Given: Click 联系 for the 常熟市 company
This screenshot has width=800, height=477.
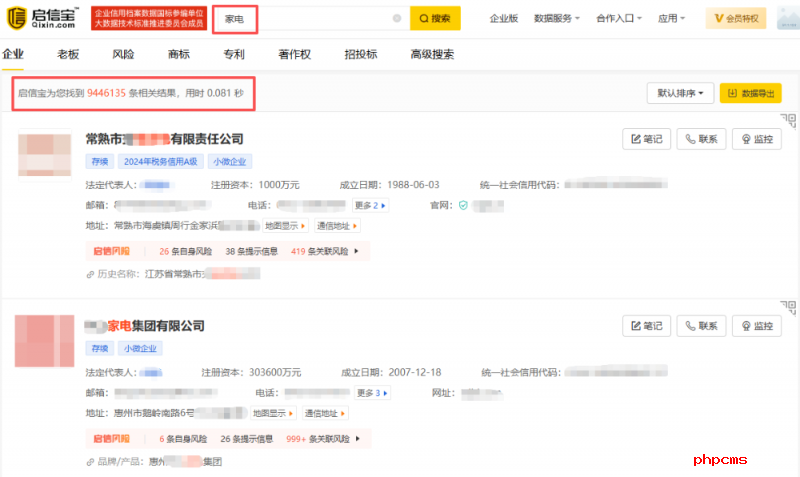Looking at the screenshot, I should point(702,139).
